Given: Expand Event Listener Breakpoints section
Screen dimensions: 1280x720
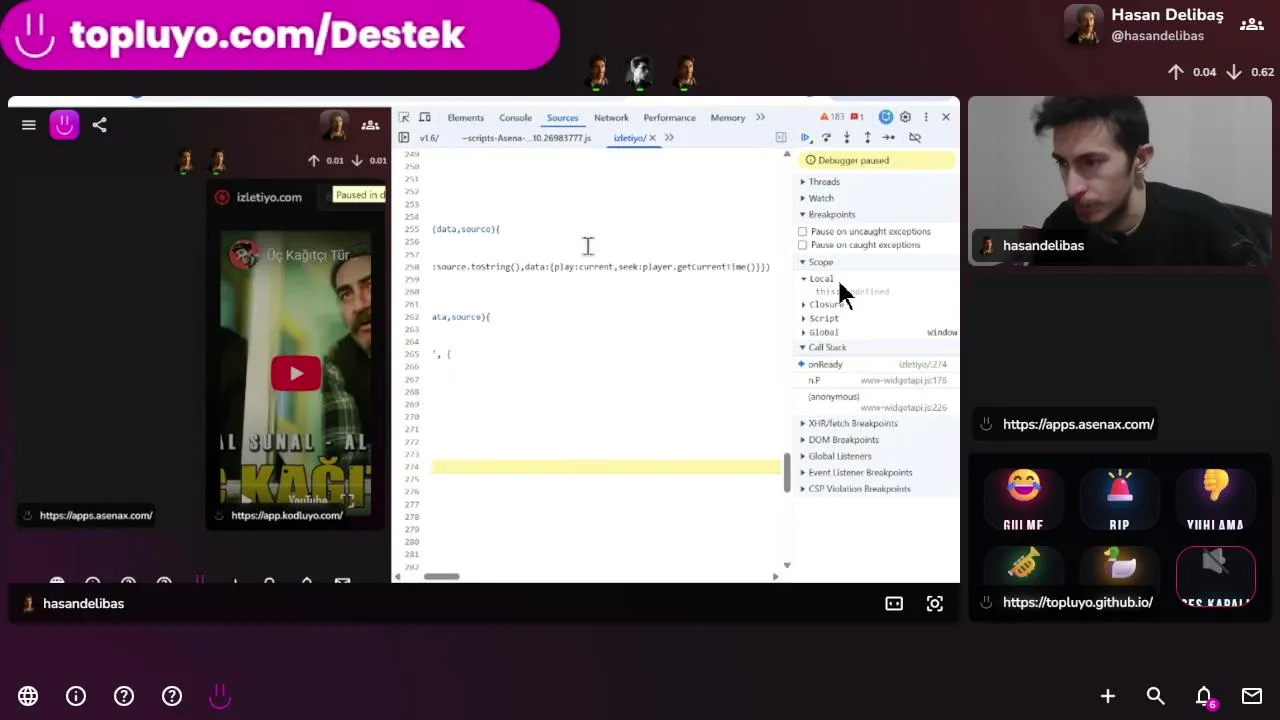Looking at the screenshot, I should pos(860,472).
